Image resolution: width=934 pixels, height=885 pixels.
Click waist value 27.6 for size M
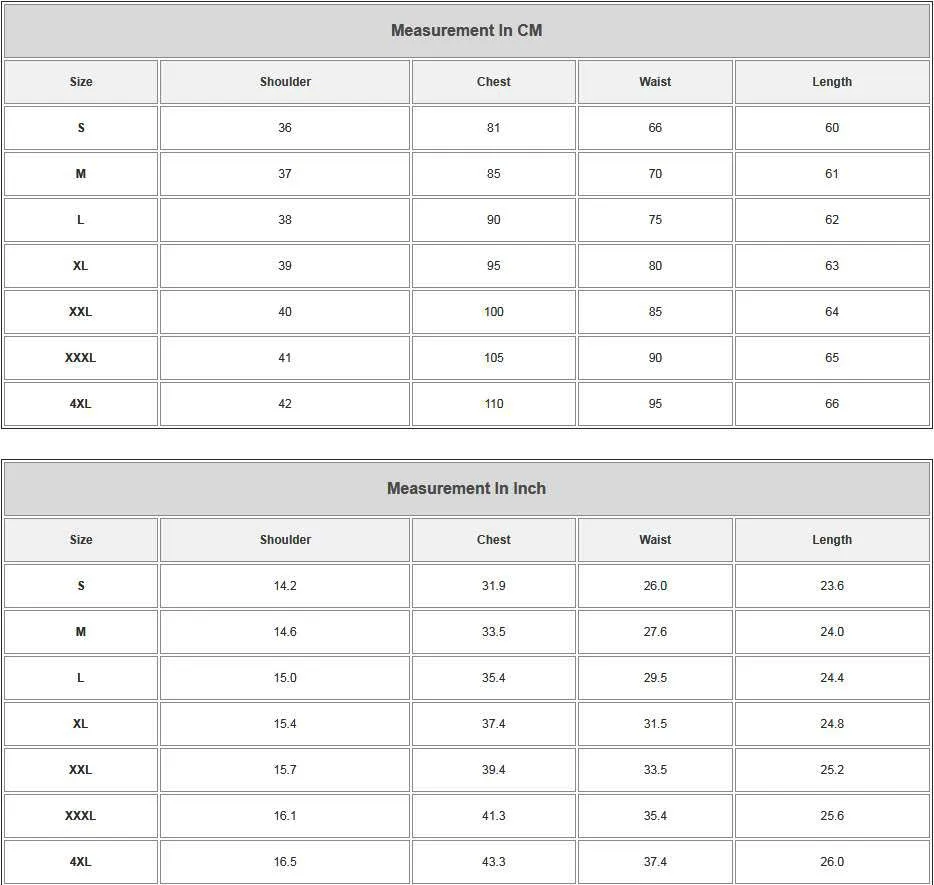click(x=655, y=632)
